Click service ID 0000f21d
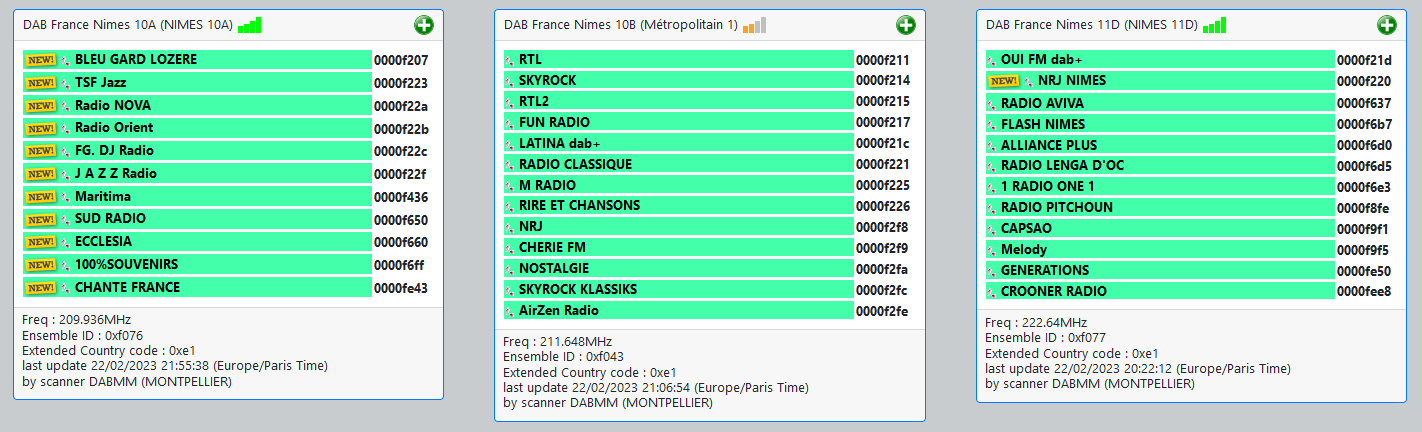 1364,60
